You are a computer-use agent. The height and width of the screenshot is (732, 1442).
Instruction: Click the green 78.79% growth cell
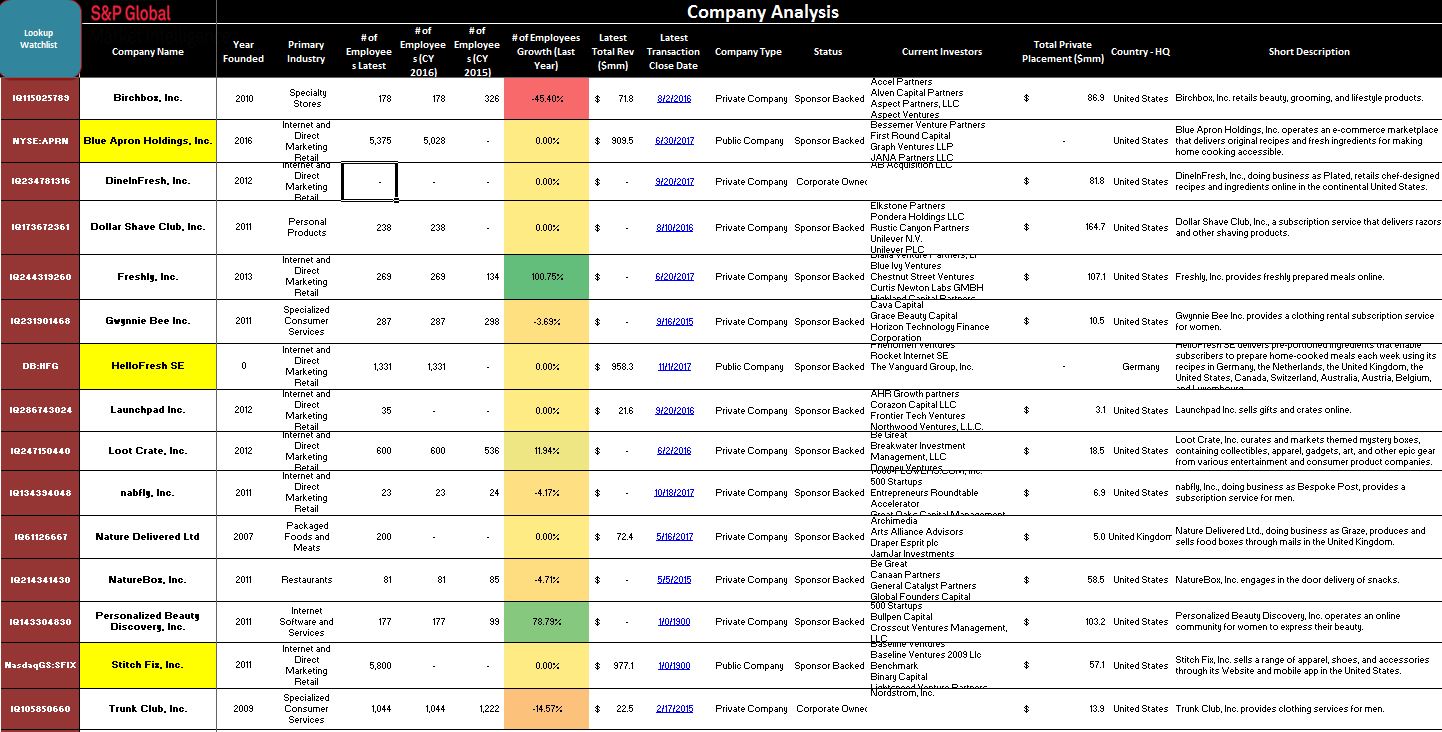pyautogui.click(x=547, y=622)
